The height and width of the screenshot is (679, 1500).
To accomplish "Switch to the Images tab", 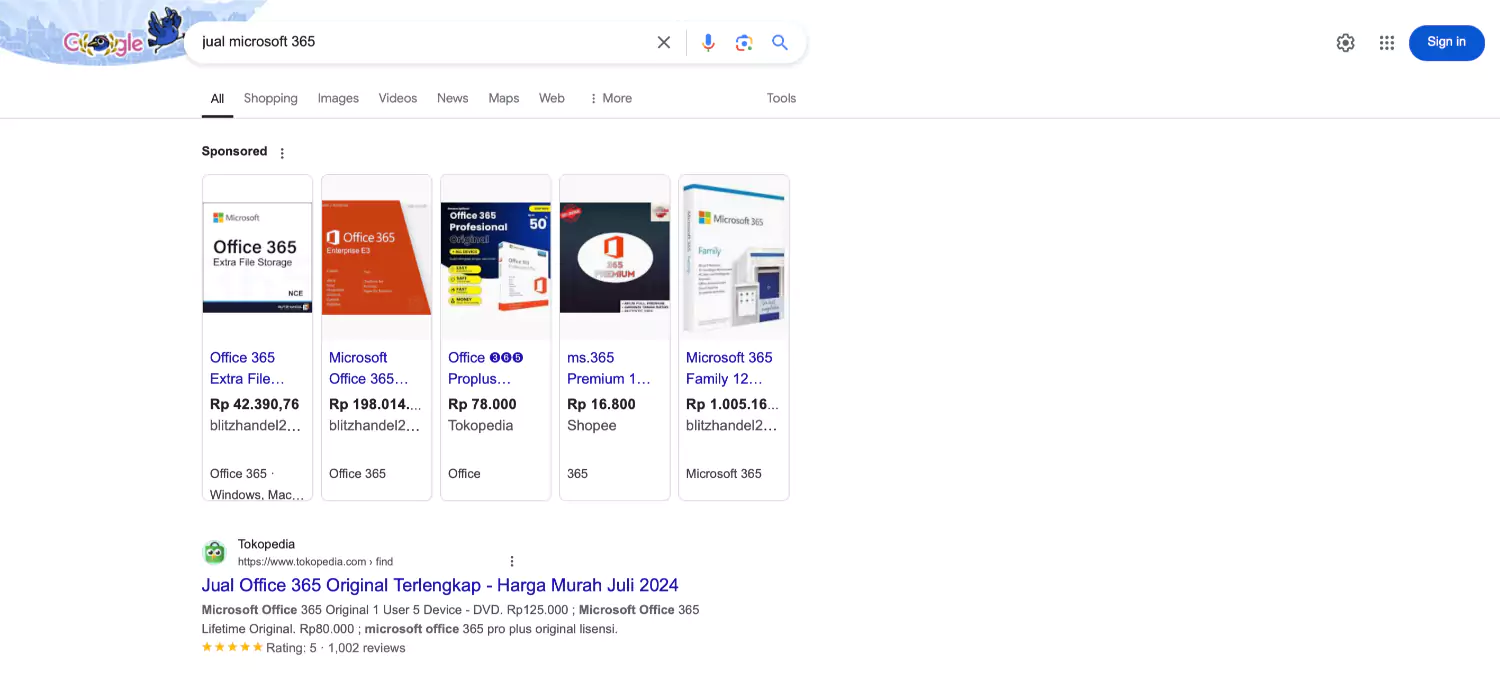I will click(x=338, y=98).
